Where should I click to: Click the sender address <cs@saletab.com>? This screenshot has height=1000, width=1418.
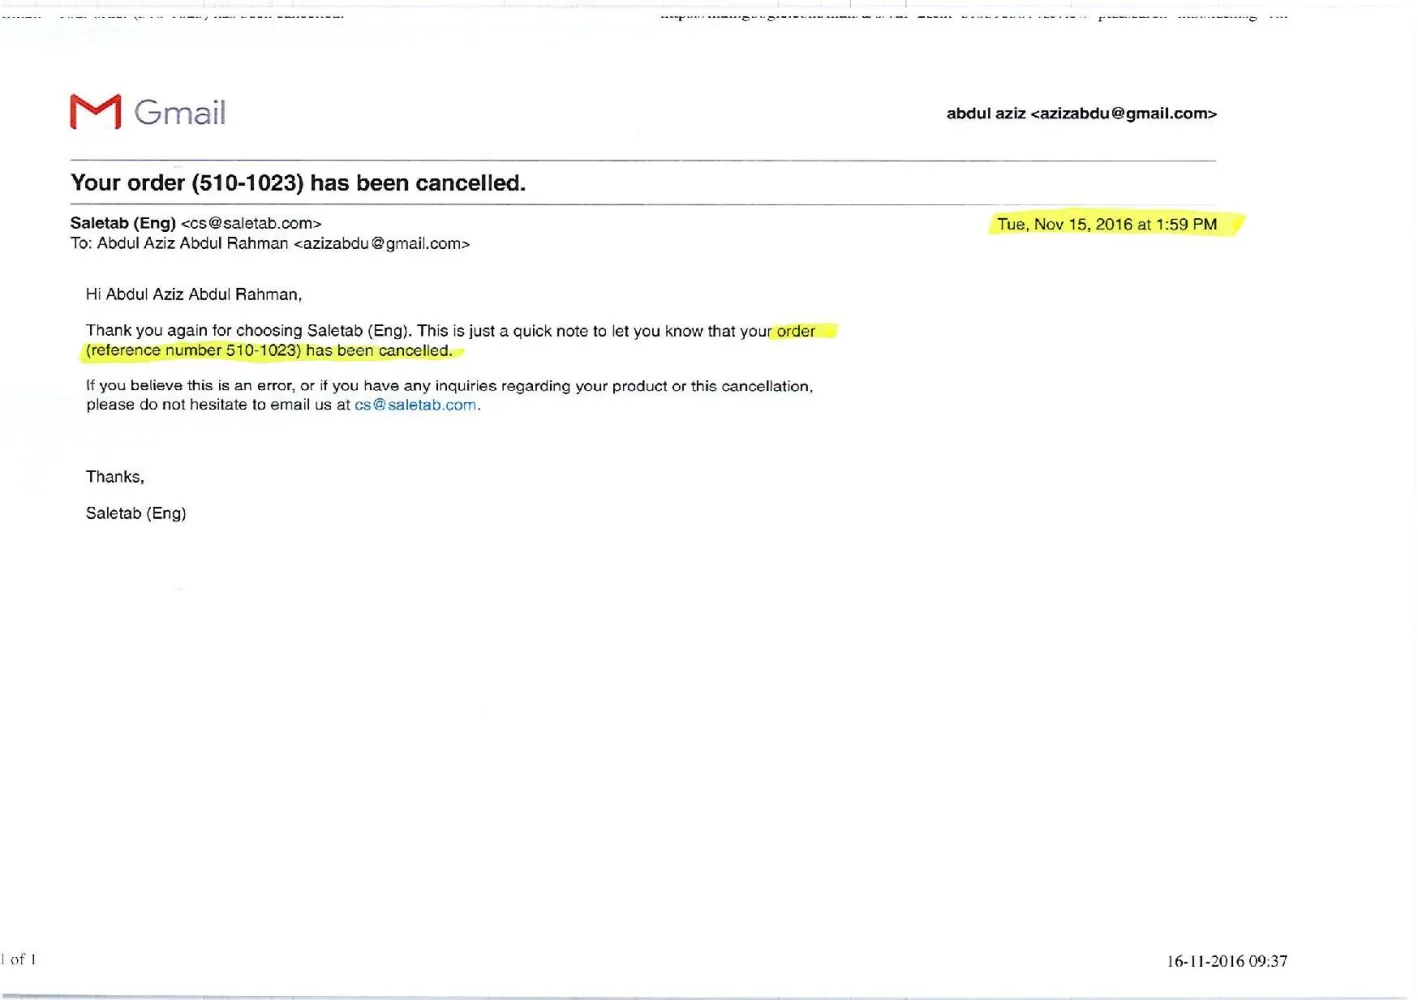coord(251,223)
